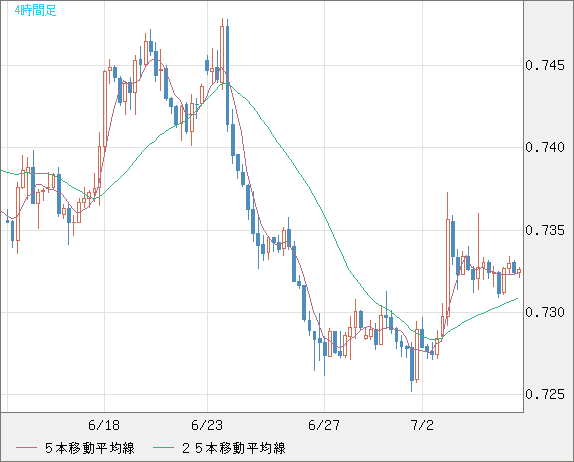Image resolution: width=574 pixels, height=462 pixels.
Task: Click the ５本移動平均線 legend label
Action: pos(90,448)
